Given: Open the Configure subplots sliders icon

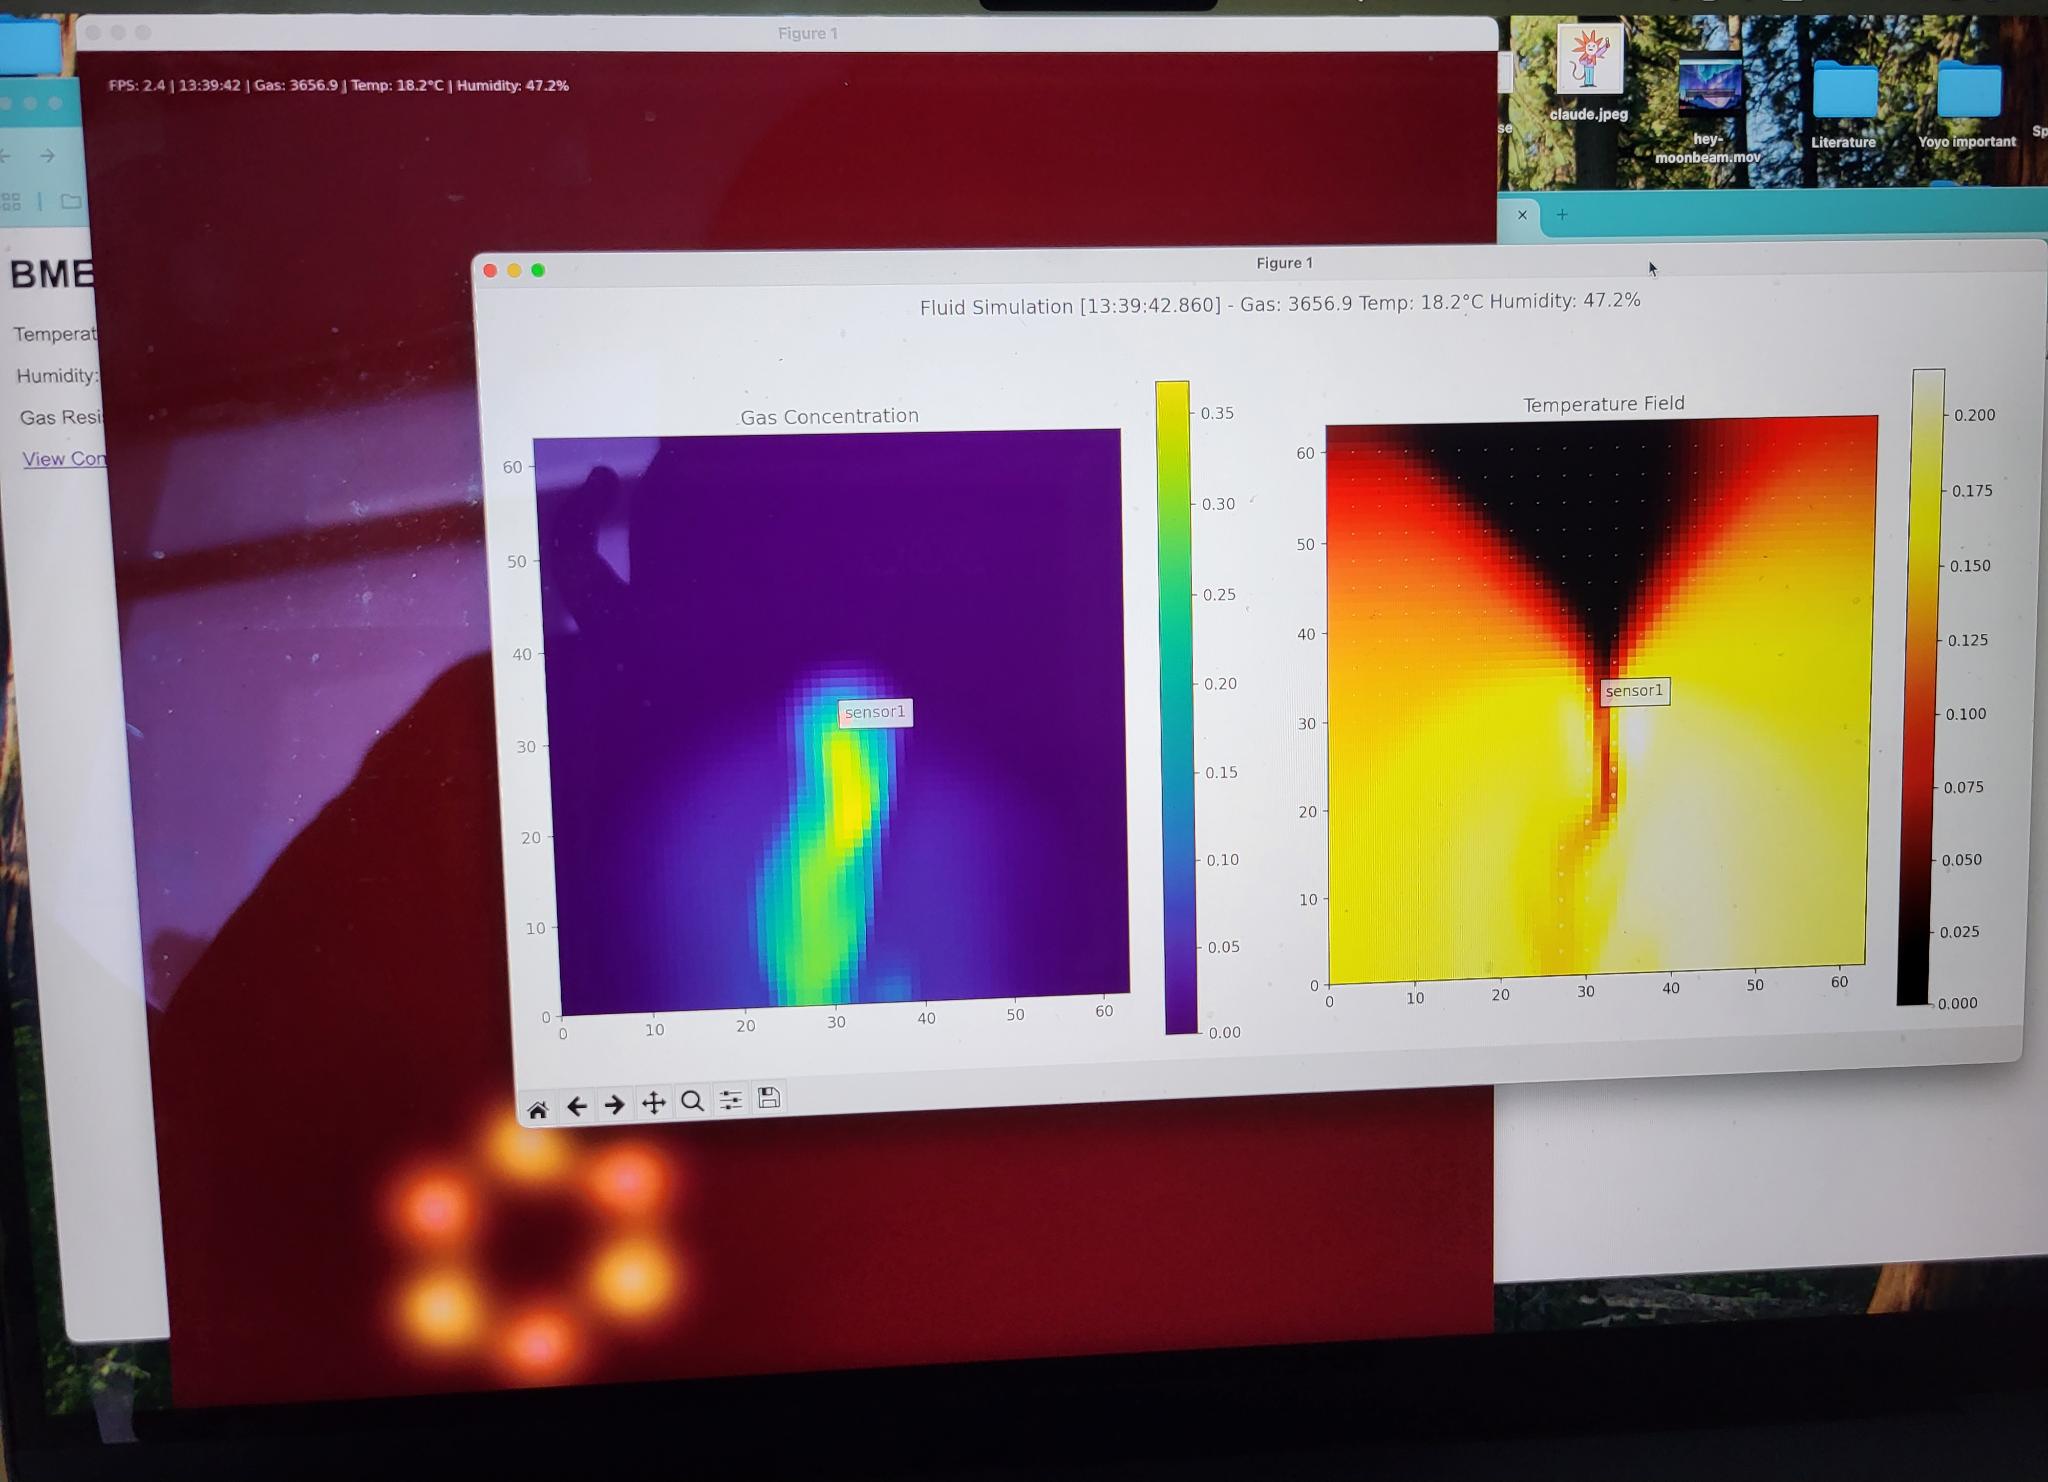Looking at the screenshot, I should 731,1100.
